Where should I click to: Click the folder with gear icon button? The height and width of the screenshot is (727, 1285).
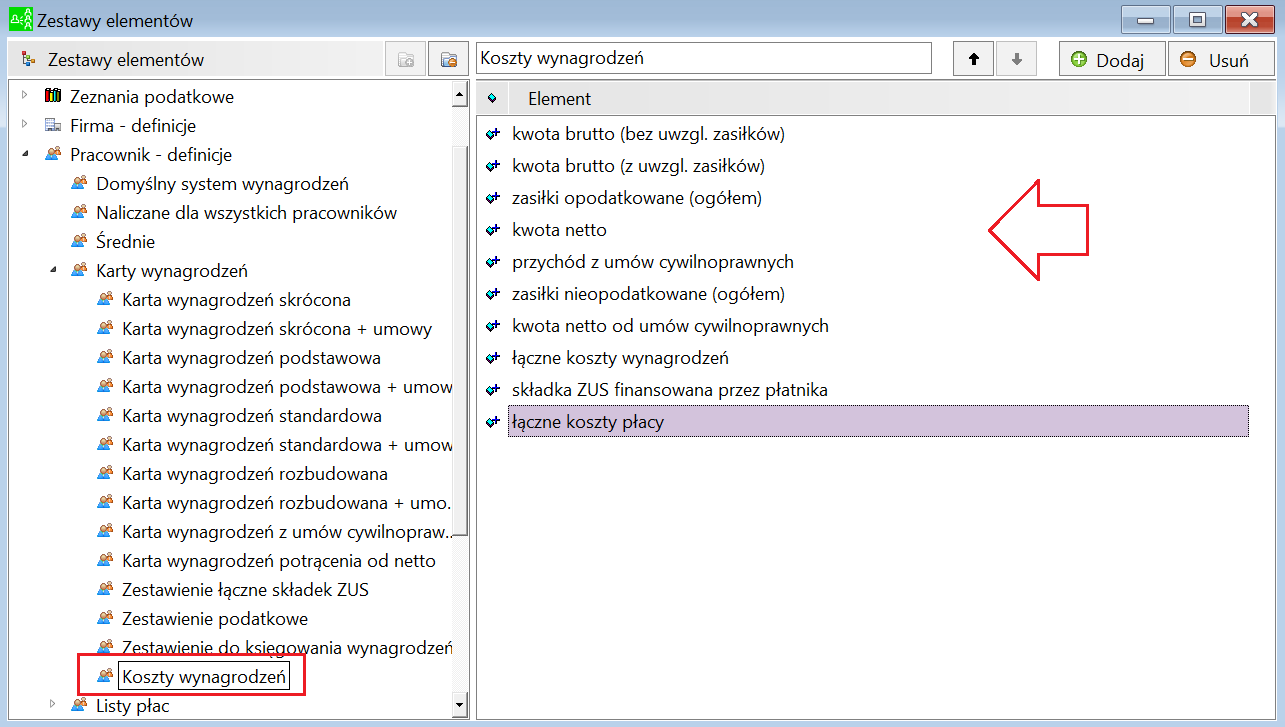tap(449, 59)
